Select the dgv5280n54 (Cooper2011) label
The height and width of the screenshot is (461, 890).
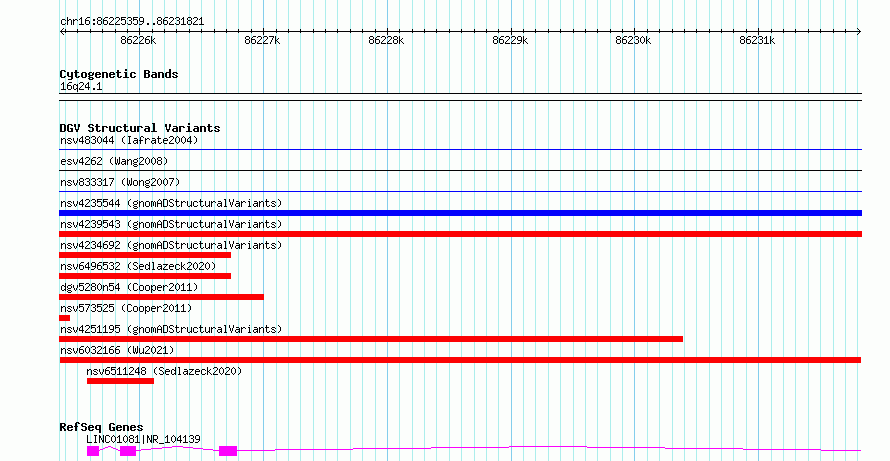tap(129, 287)
